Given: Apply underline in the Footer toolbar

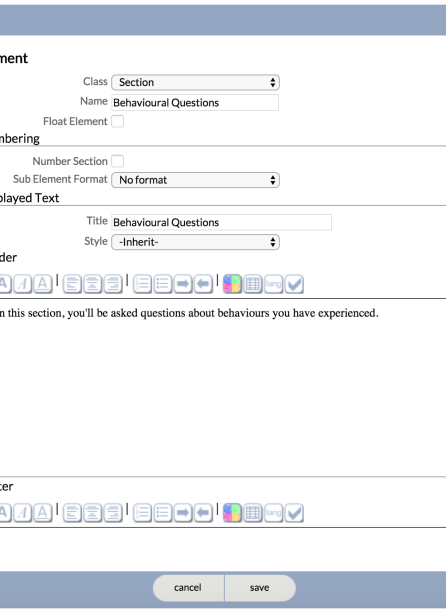Looking at the screenshot, I should tap(43, 513).
